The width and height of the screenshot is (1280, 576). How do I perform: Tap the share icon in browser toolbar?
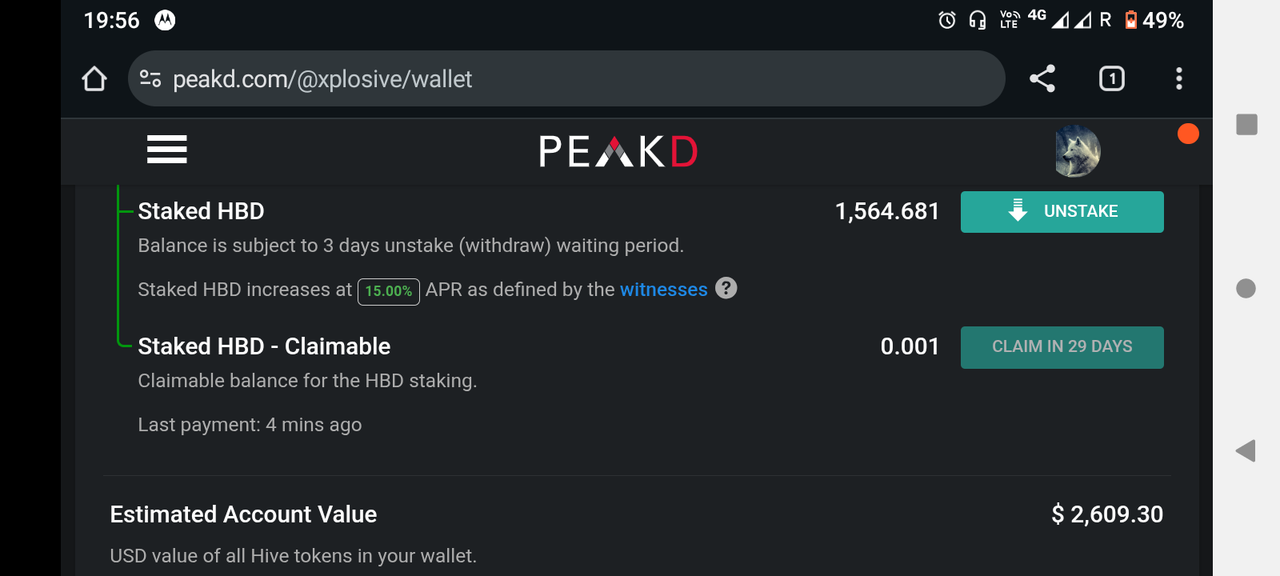click(1042, 79)
